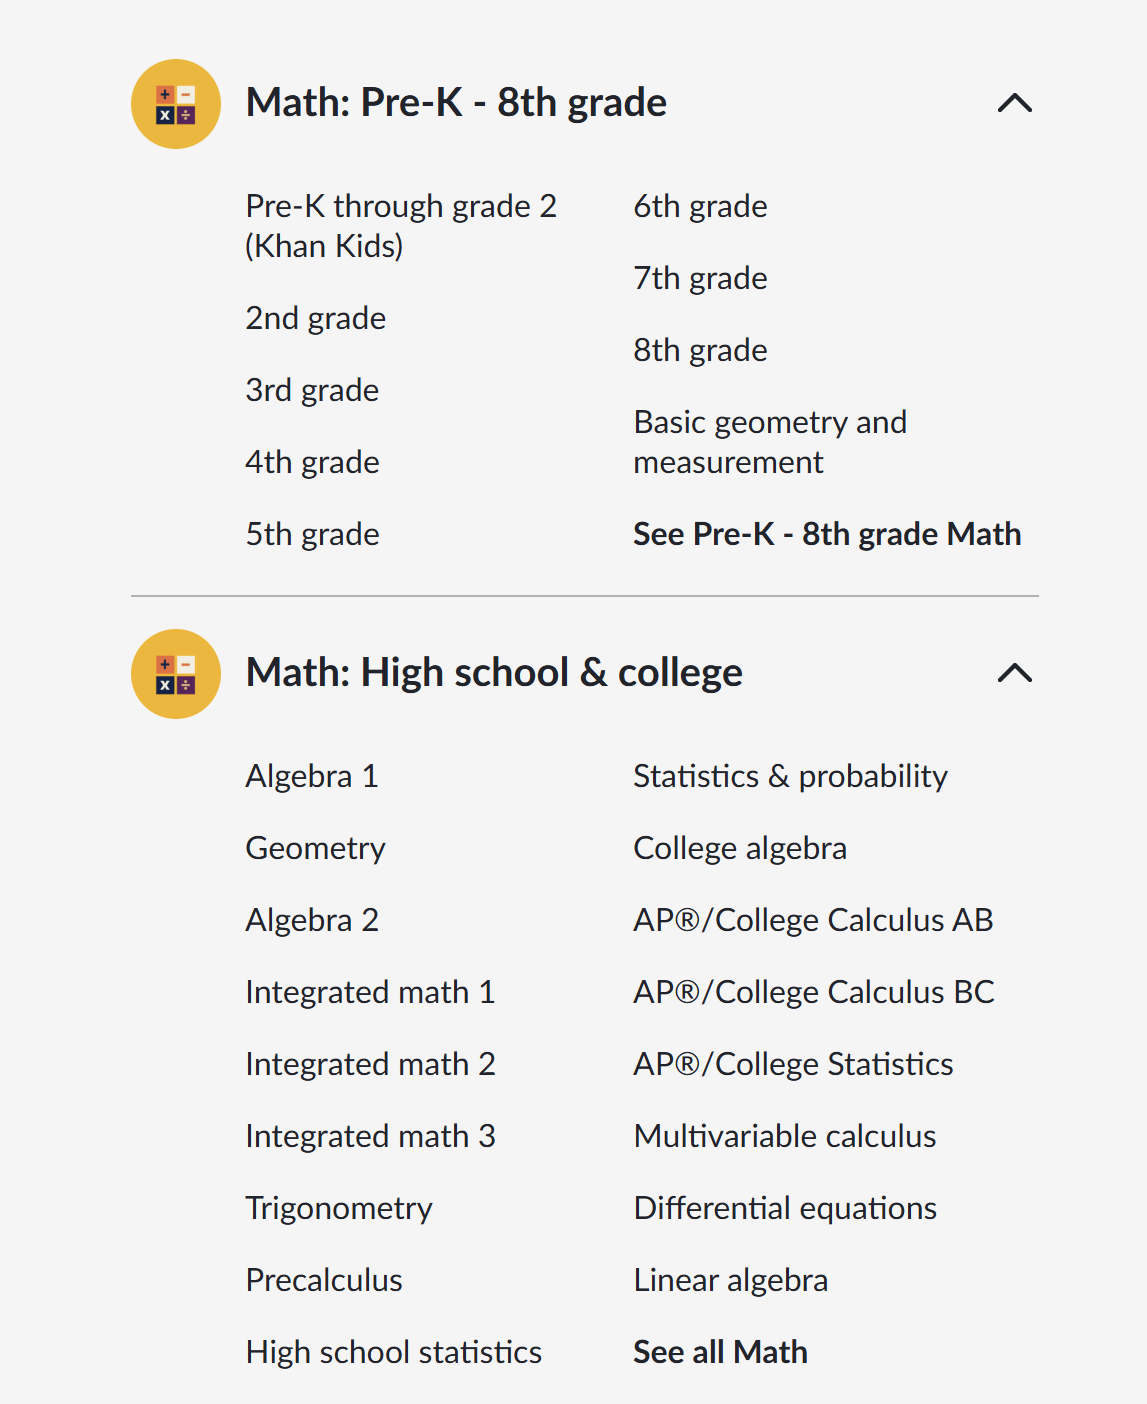Open the Pre-K through grade 2 (Khan Kids) course

(x=401, y=225)
